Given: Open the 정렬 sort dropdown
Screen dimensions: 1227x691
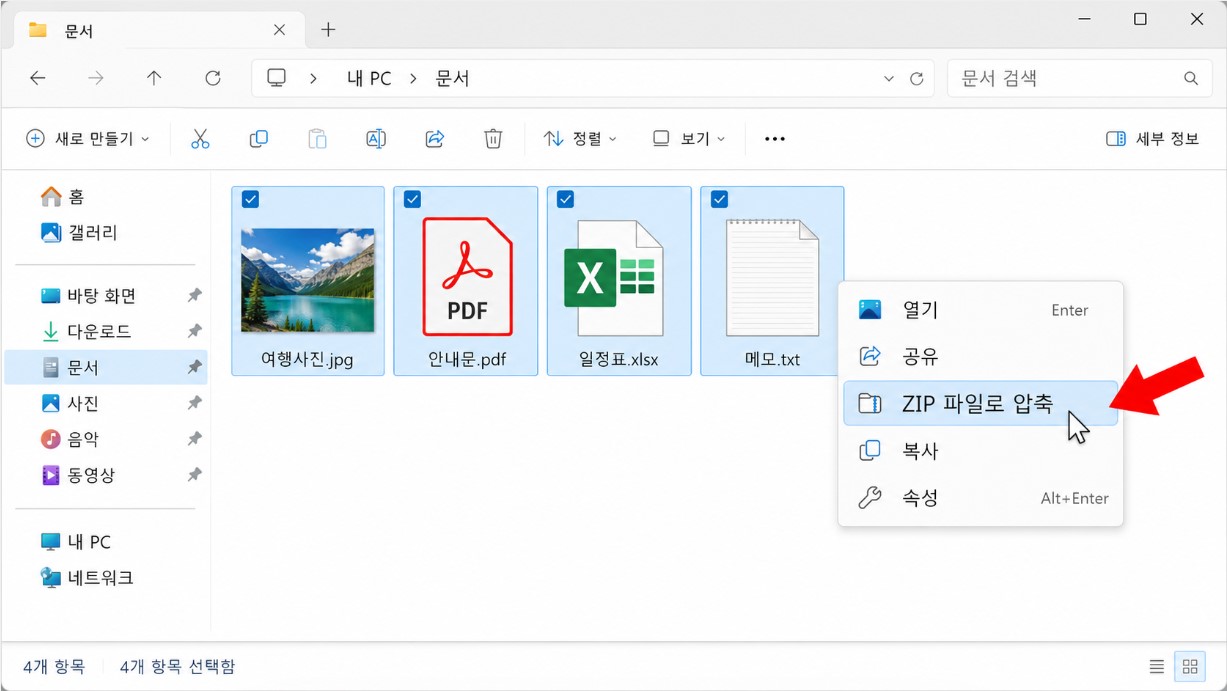Looking at the screenshot, I should (x=580, y=139).
